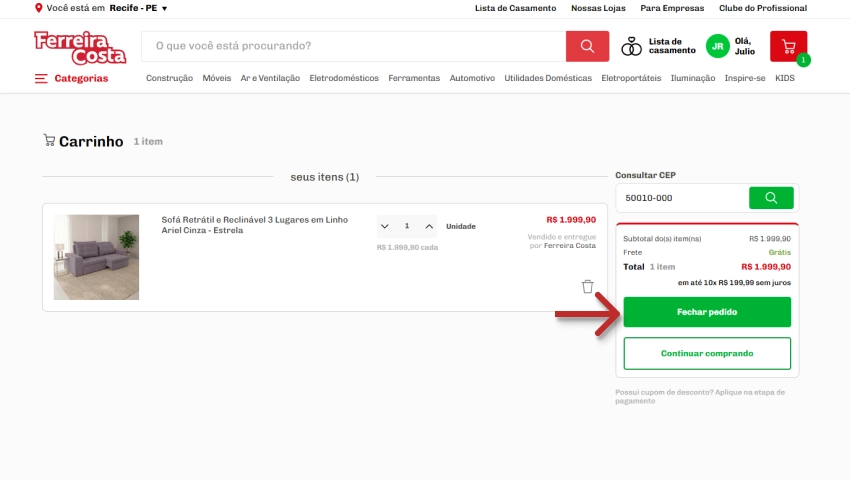This screenshot has height=480, width=850.
Task: Open the JR user avatar
Action: (717, 46)
